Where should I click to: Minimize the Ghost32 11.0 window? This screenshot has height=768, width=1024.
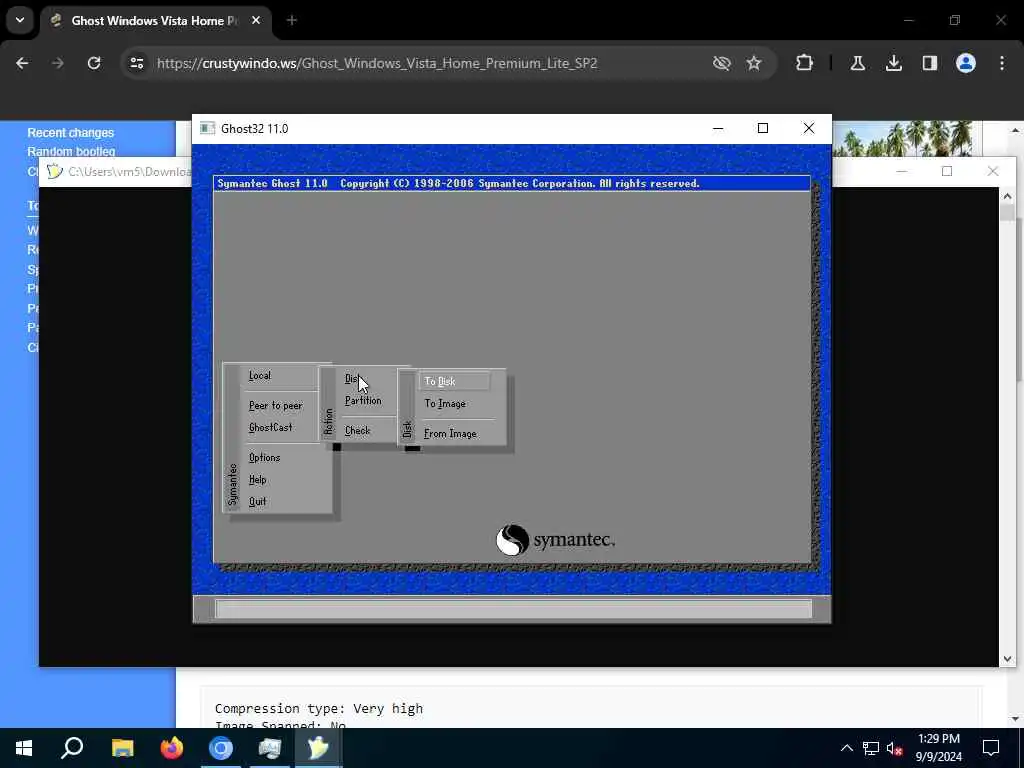point(718,128)
